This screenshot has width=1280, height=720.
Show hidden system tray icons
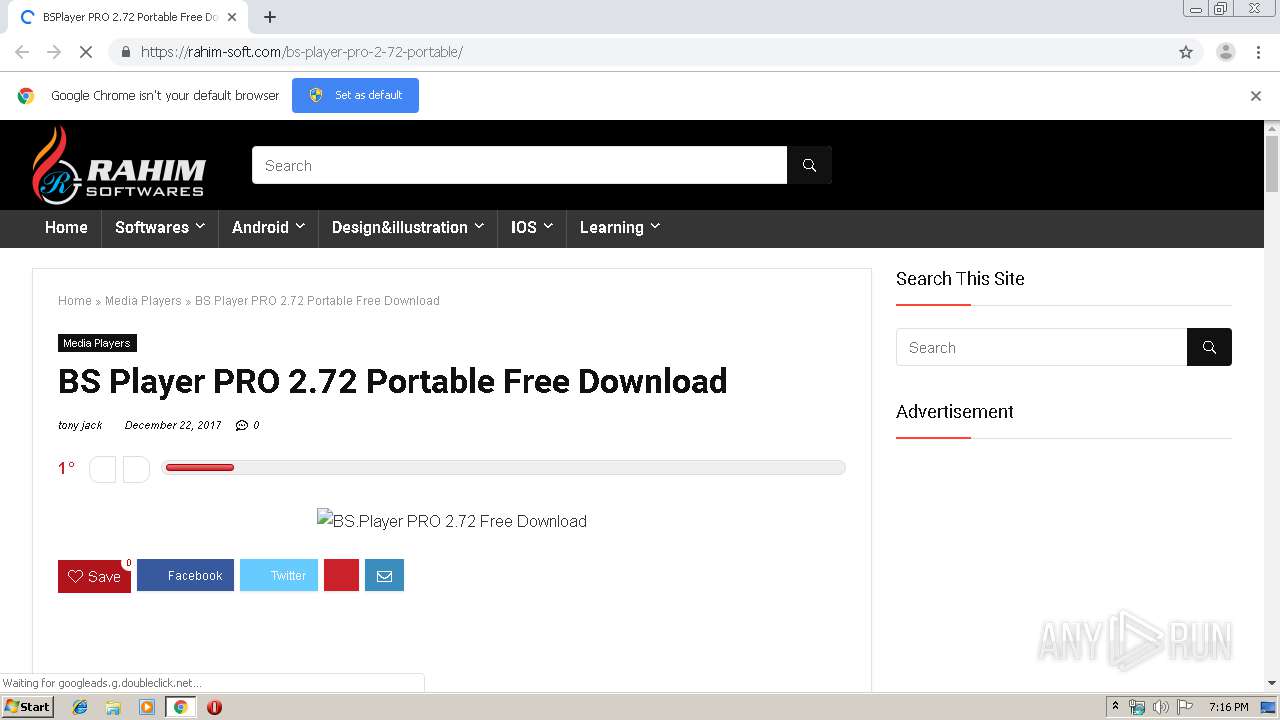(1115, 707)
